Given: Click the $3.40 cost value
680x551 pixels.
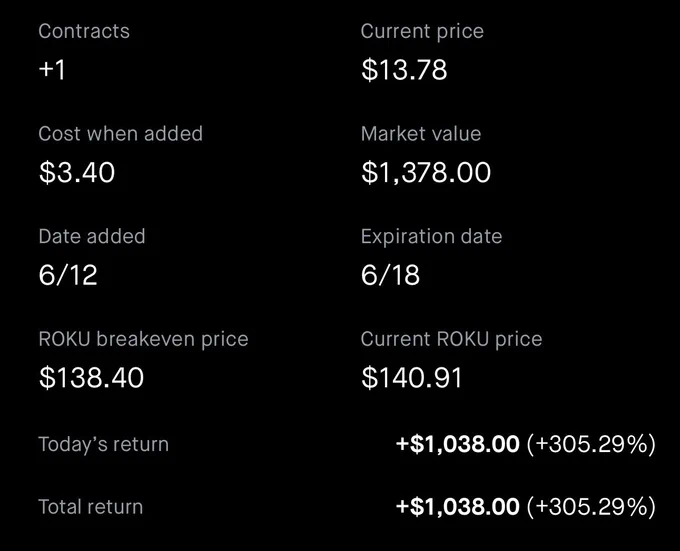Looking at the screenshot, I should (77, 172).
